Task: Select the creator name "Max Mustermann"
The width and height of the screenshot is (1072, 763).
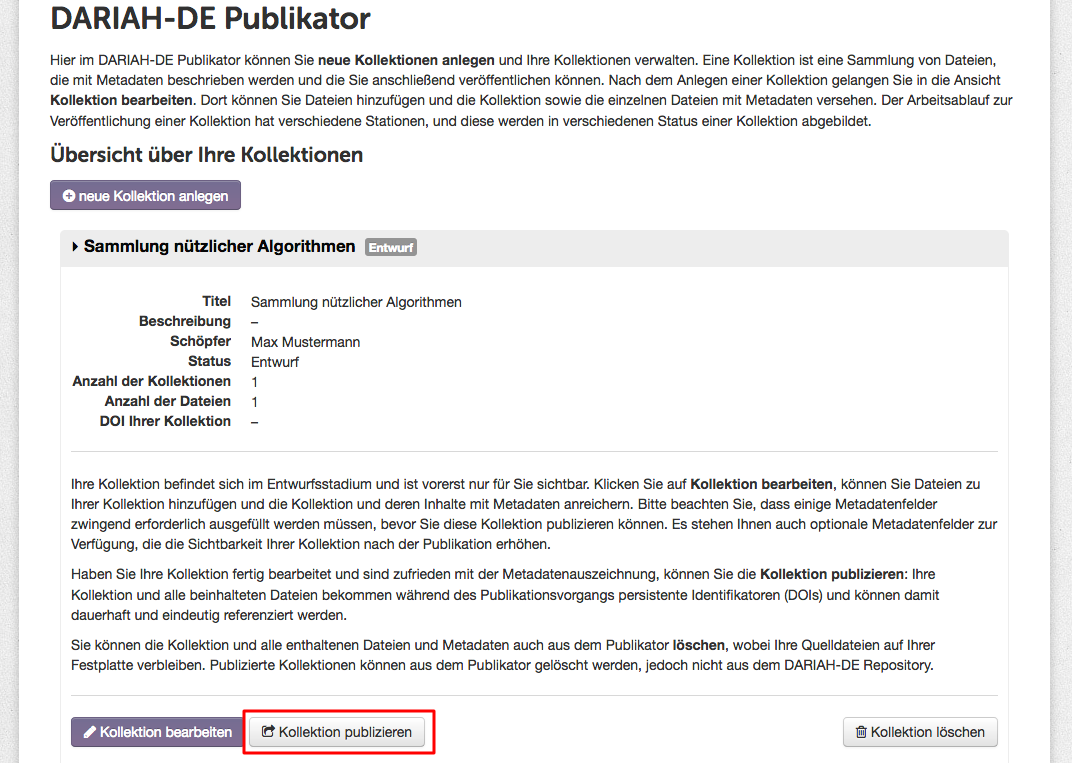Action: click(305, 341)
